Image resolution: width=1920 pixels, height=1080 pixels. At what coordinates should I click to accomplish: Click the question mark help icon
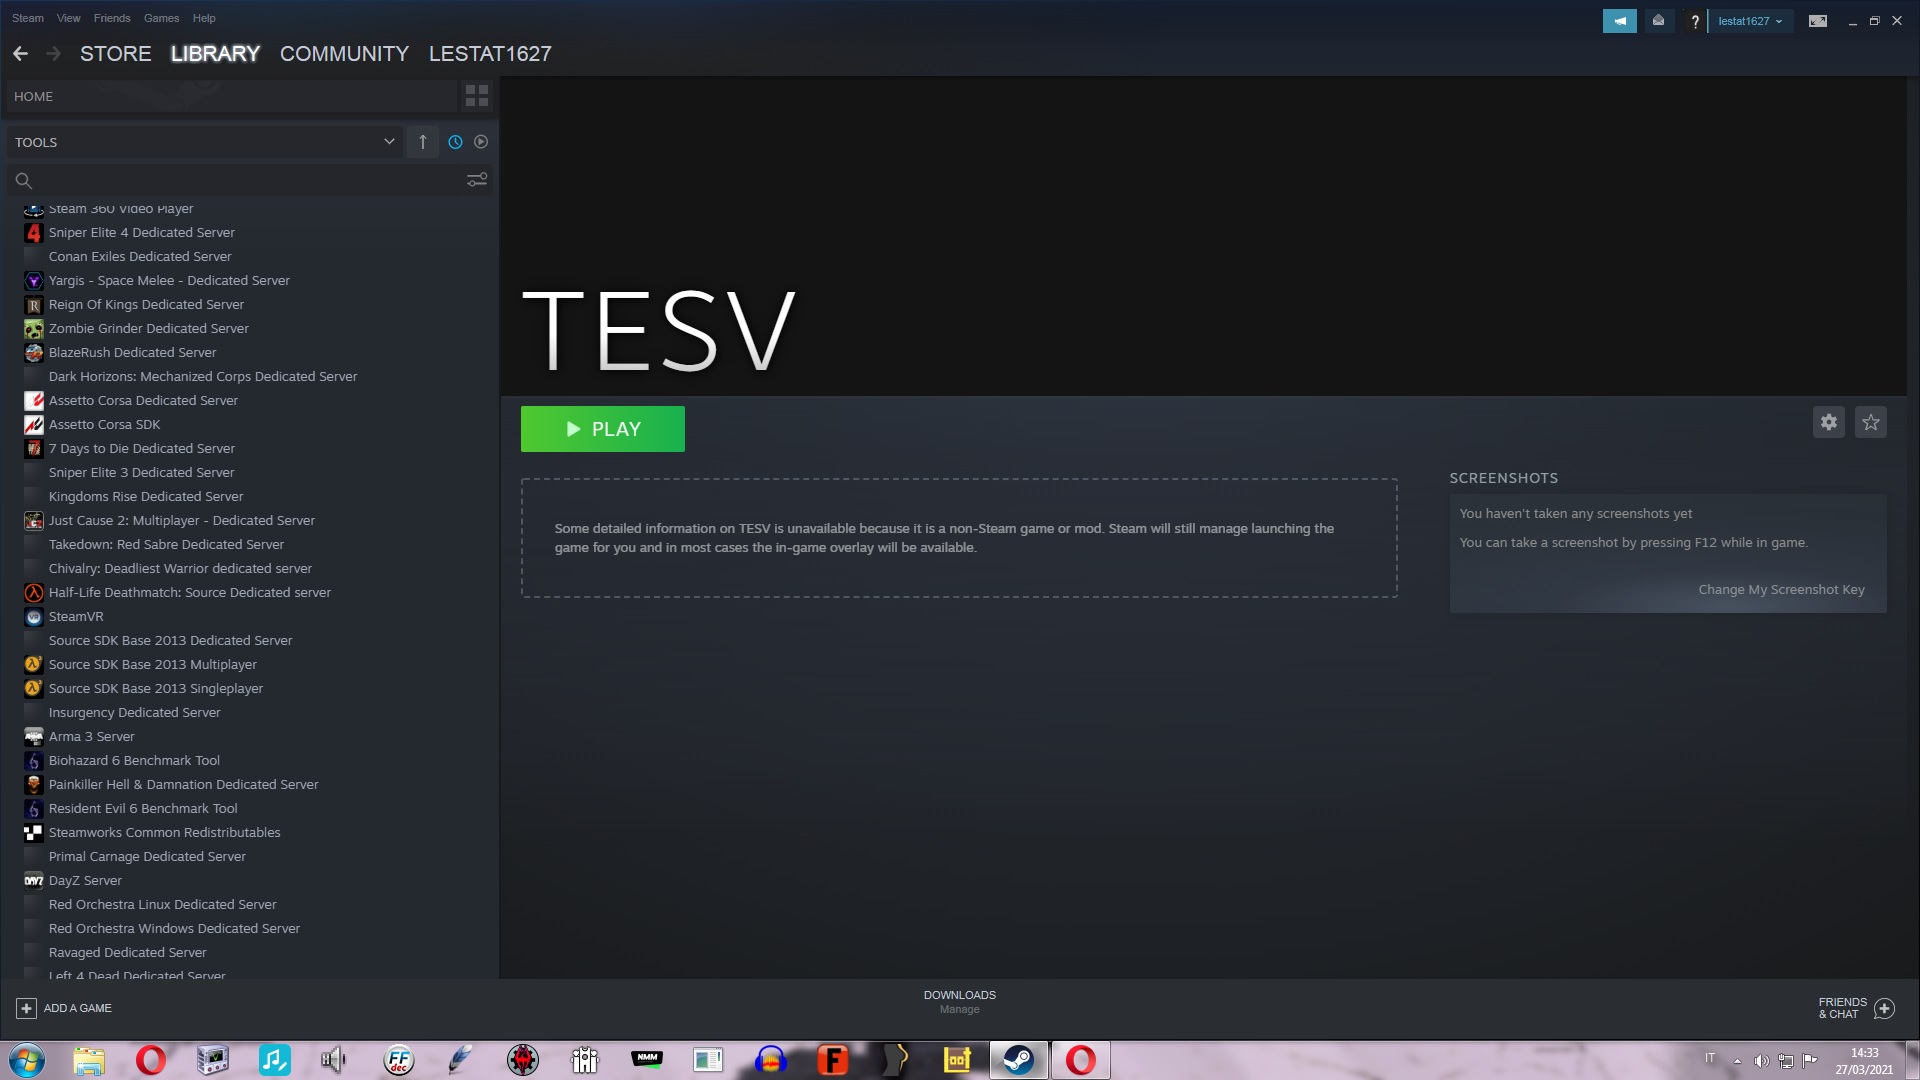click(x=1694, y=21)
